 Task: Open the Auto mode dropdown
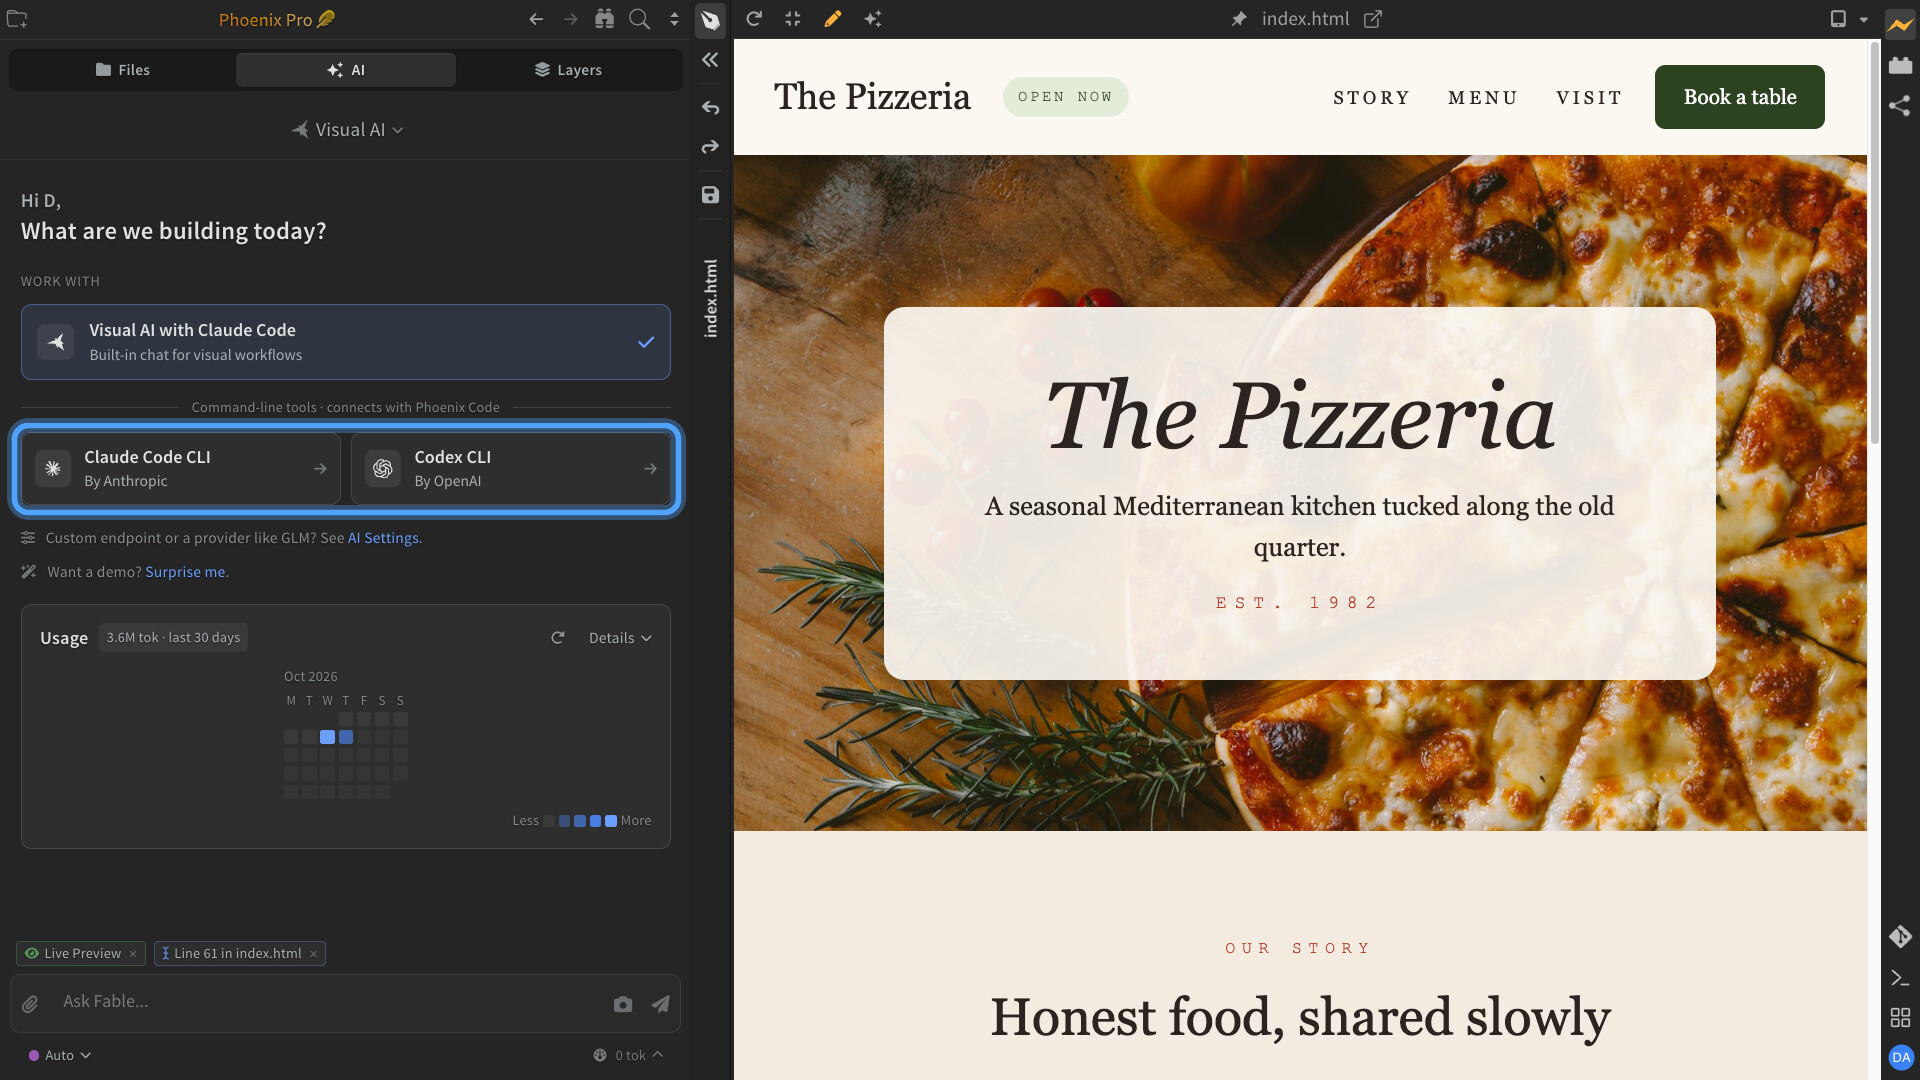(x=60, y=1055)
